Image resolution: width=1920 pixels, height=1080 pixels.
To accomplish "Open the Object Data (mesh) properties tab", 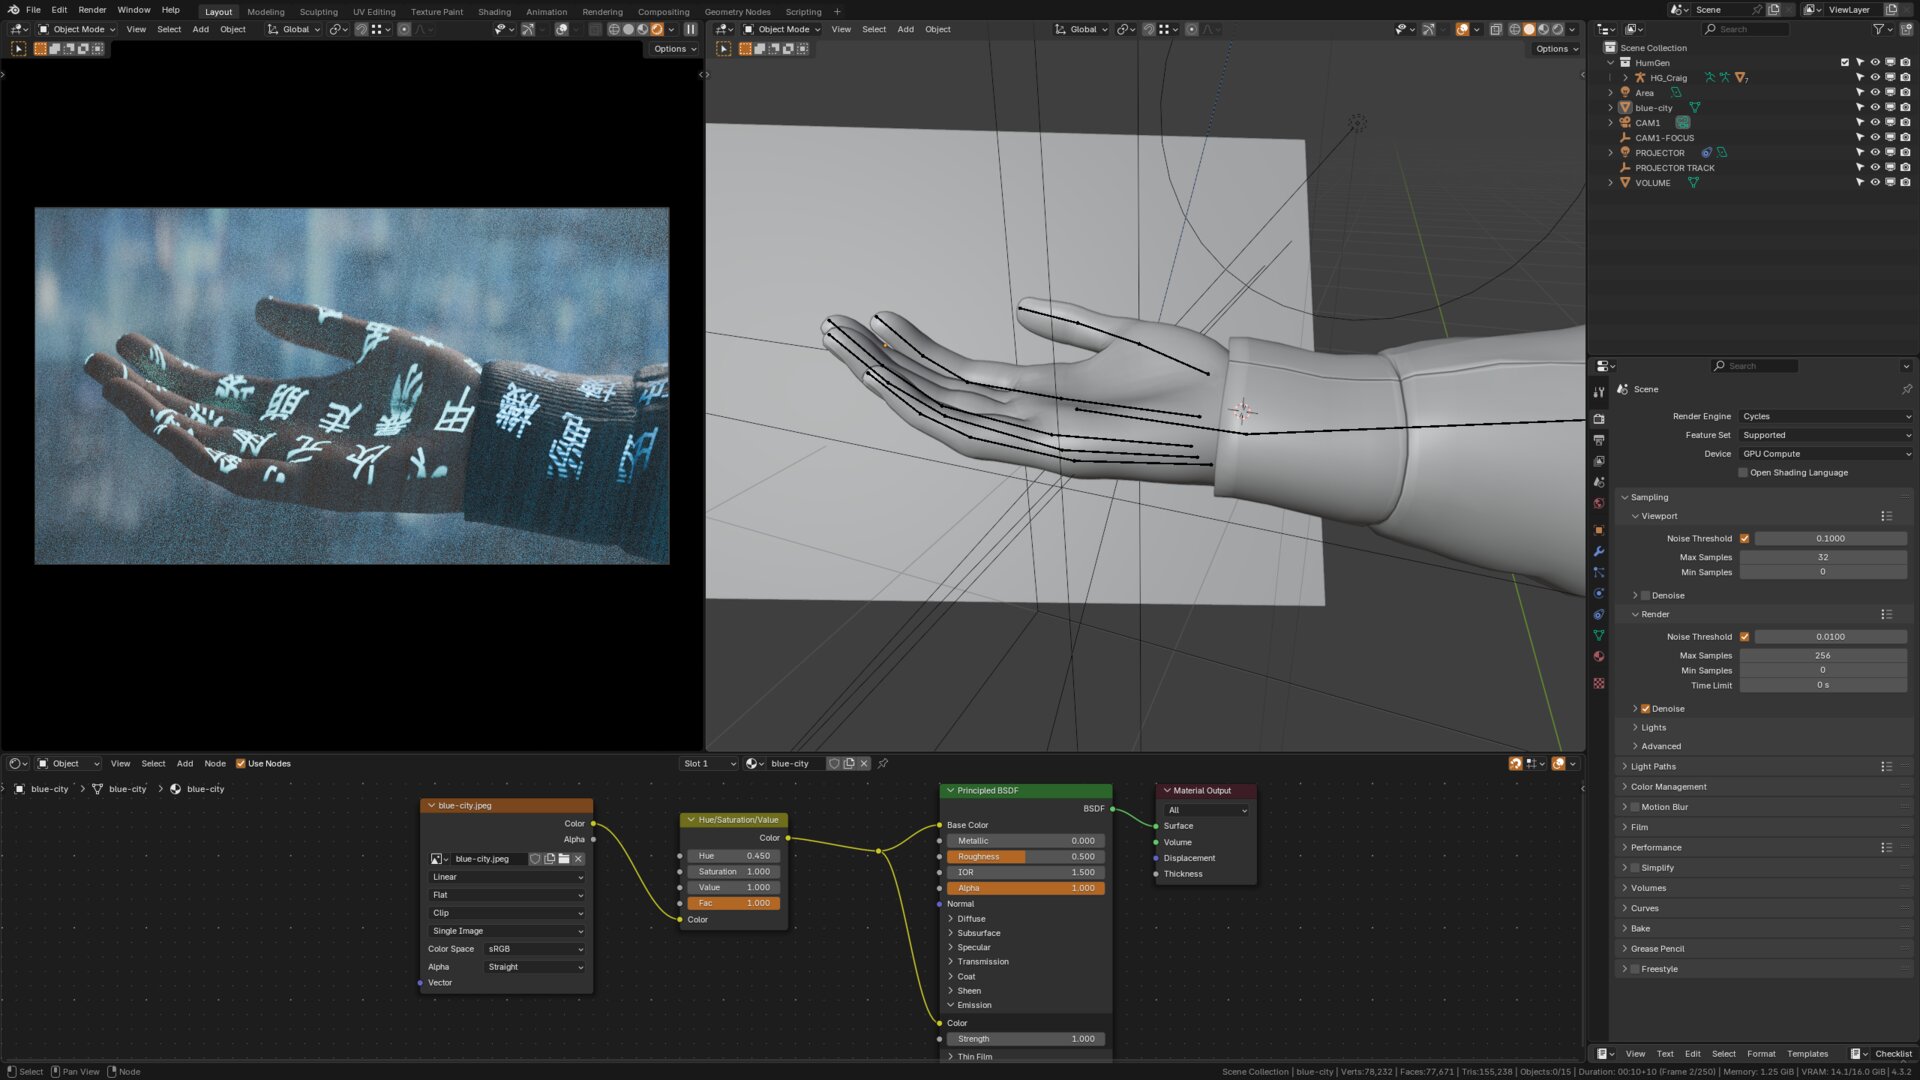I will (1599, 635).
